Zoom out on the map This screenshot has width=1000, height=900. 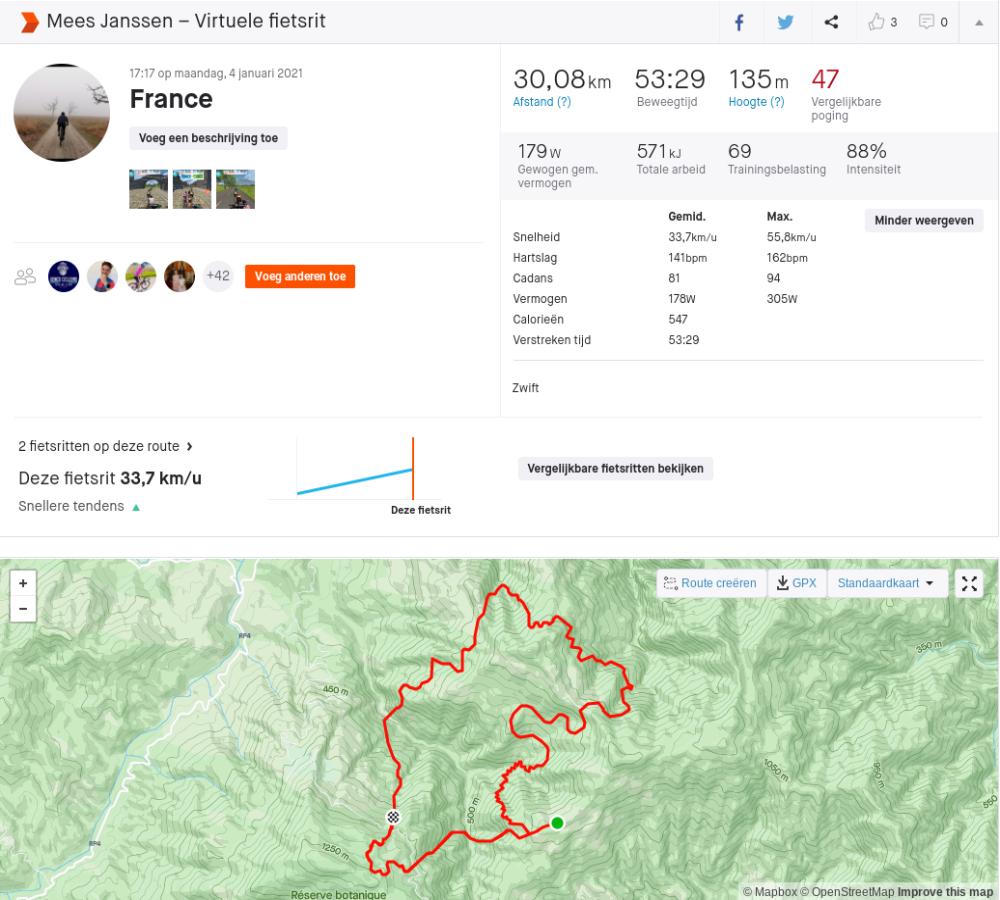tap(23, 607)
